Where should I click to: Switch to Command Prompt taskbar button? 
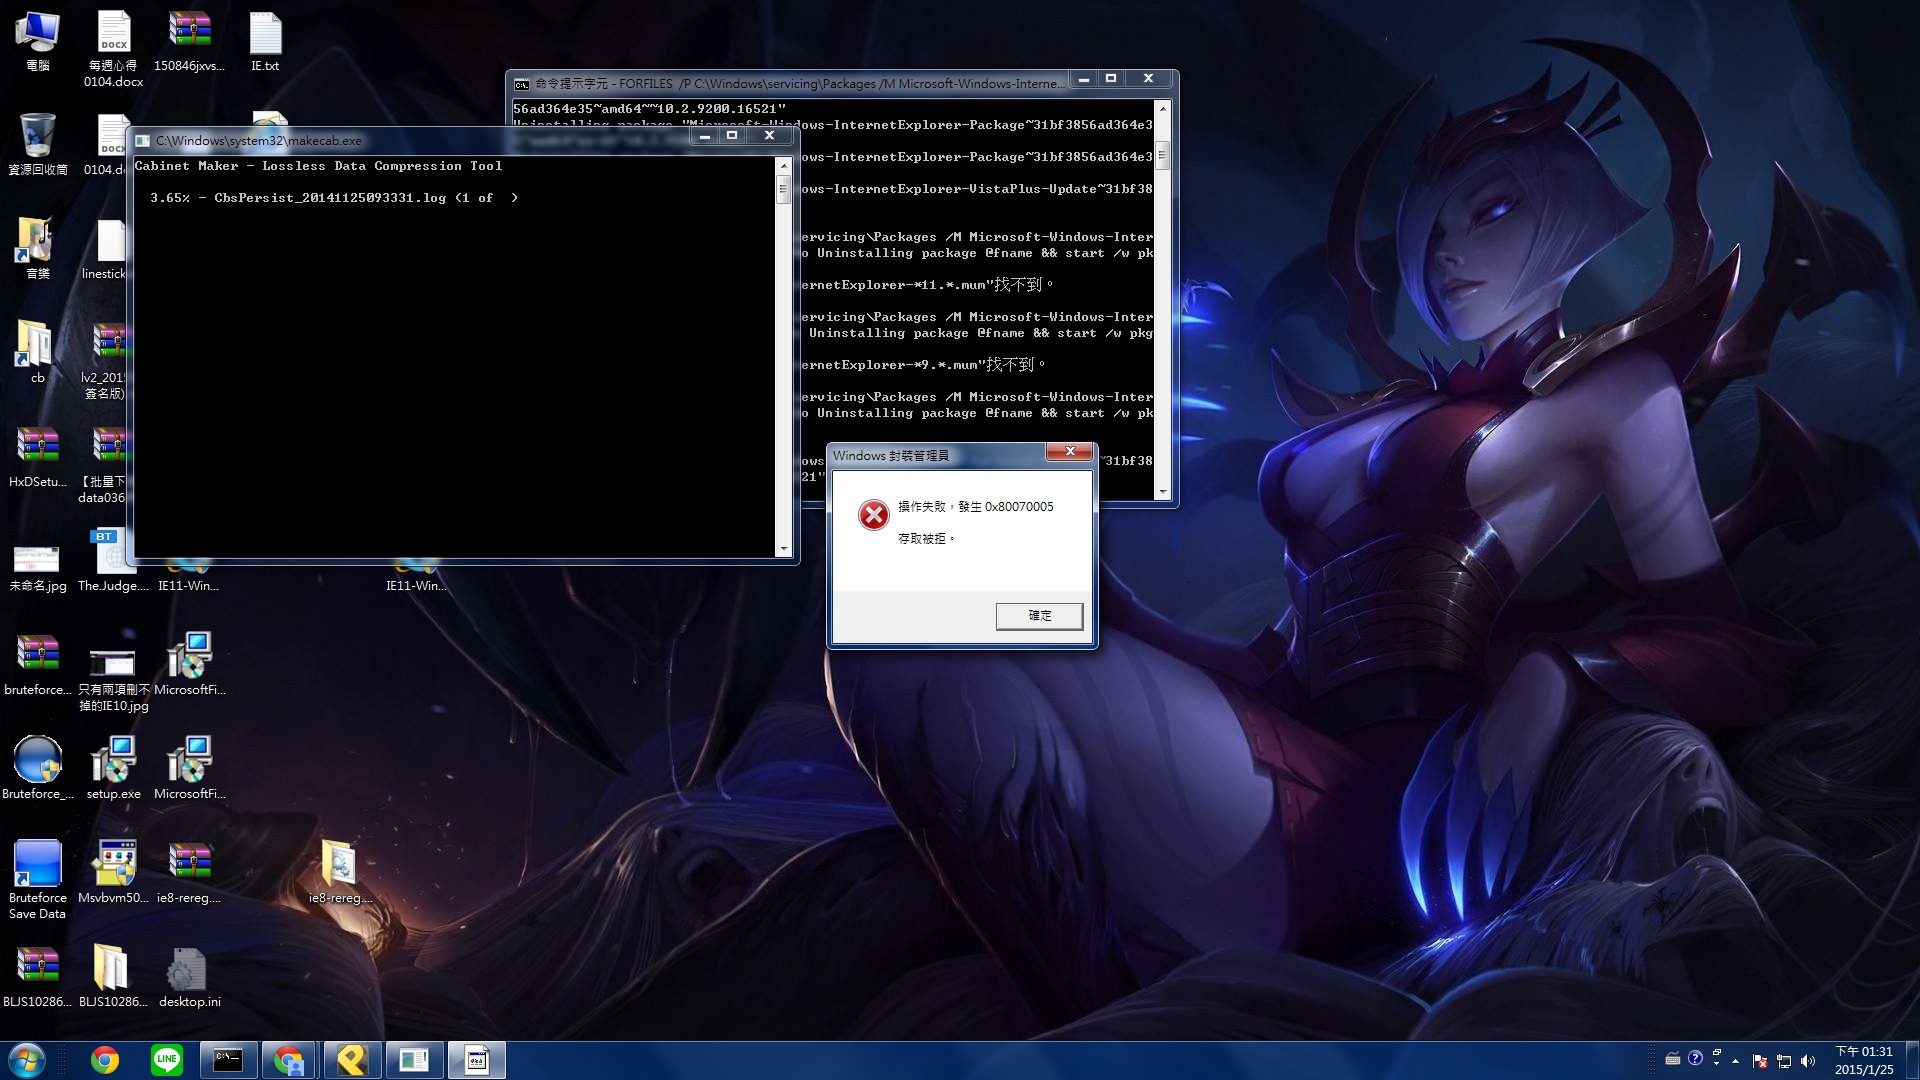[228, 1060]
